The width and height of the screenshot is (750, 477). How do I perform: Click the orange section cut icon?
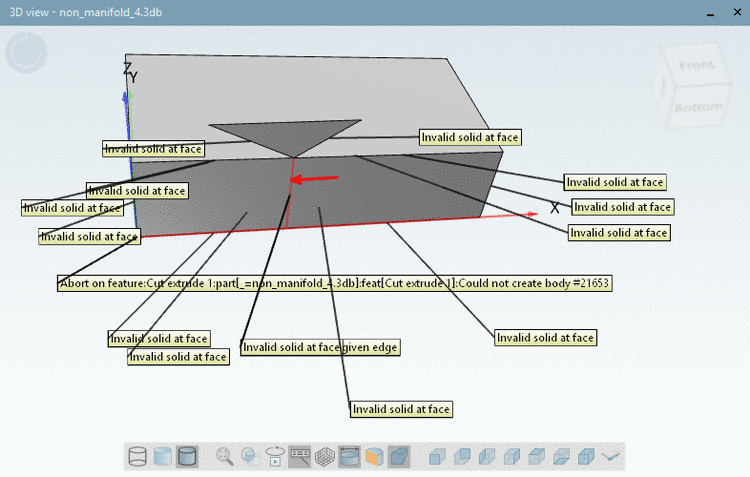pos(375,456)
